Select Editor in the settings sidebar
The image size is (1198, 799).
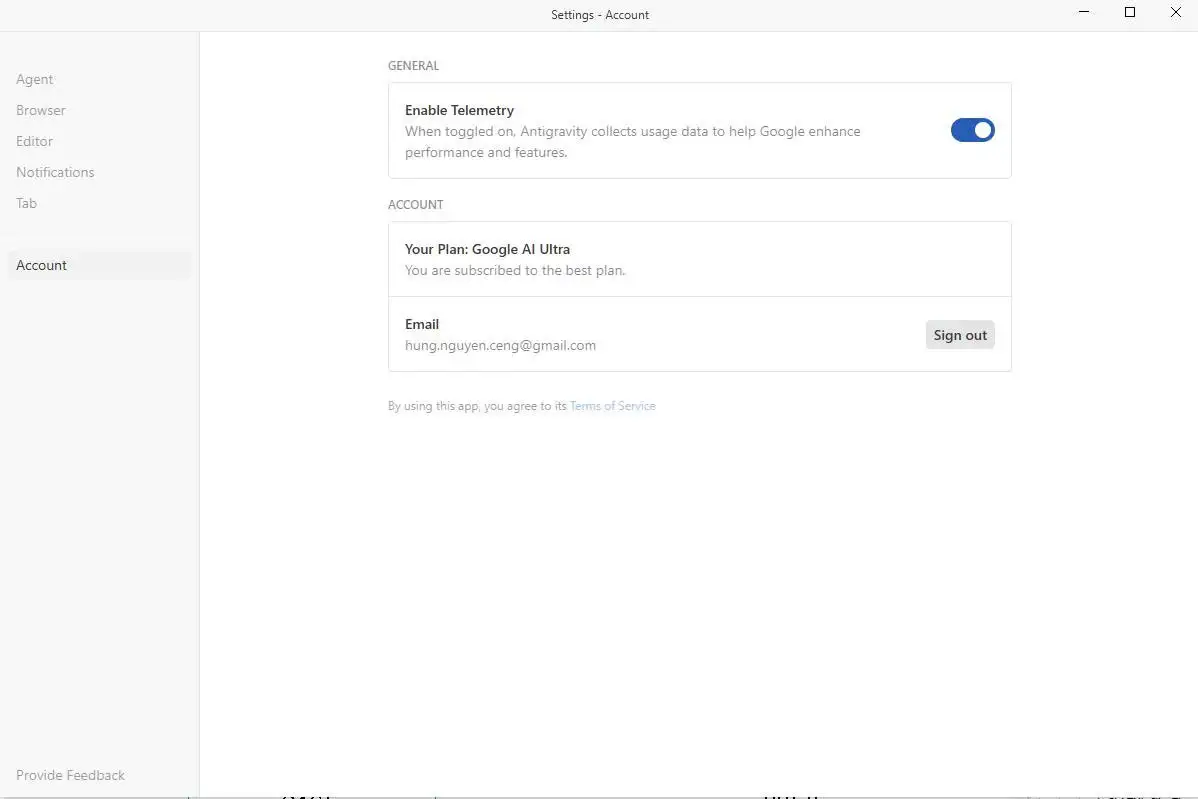click(35, 141)
